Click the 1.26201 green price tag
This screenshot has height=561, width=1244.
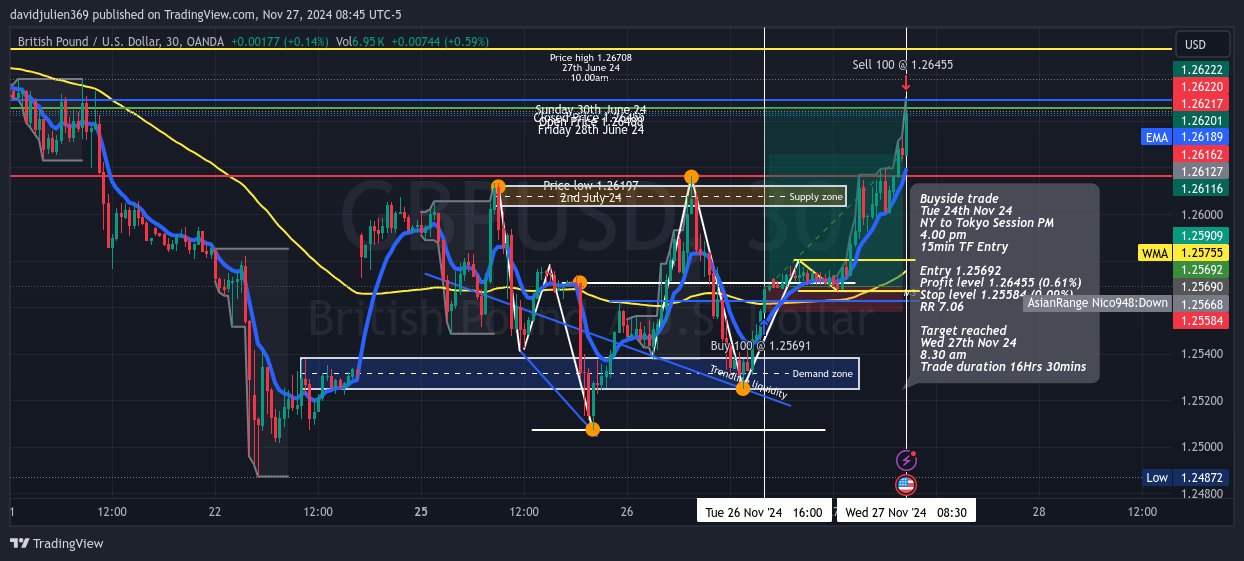[x=1201, y=120]
